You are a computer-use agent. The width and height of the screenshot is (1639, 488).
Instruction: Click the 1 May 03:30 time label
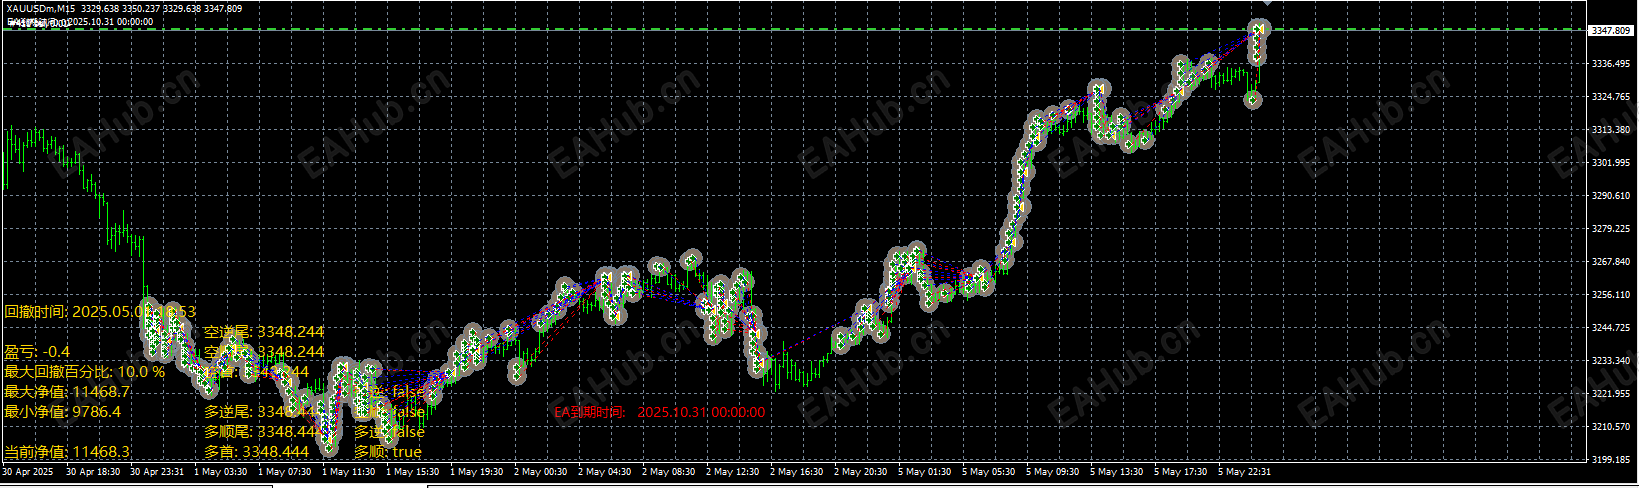221,472
